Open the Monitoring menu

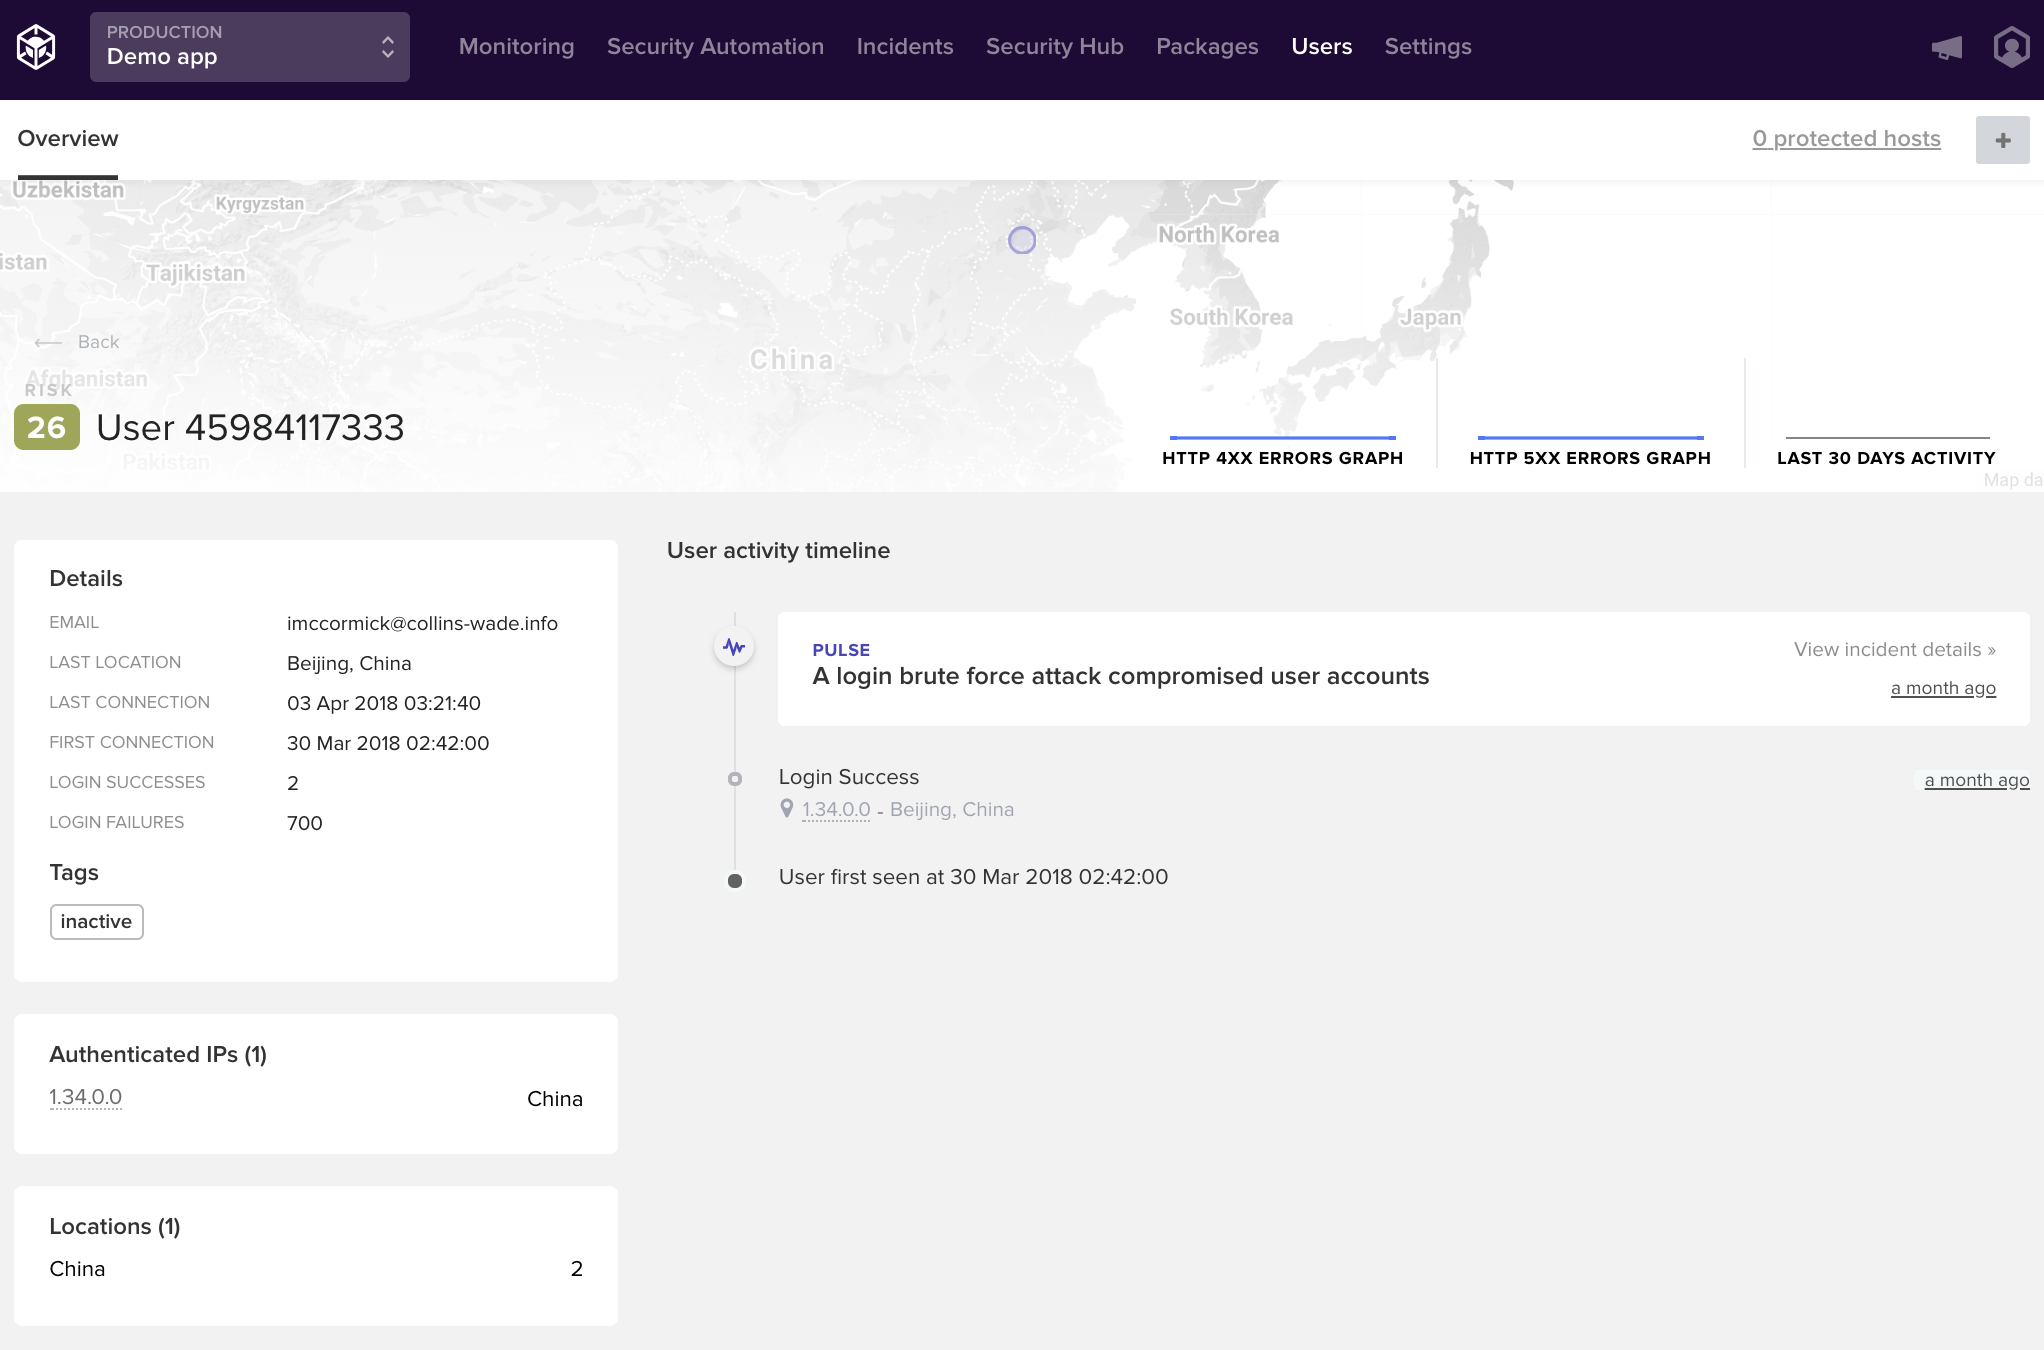tap(516, 47)
